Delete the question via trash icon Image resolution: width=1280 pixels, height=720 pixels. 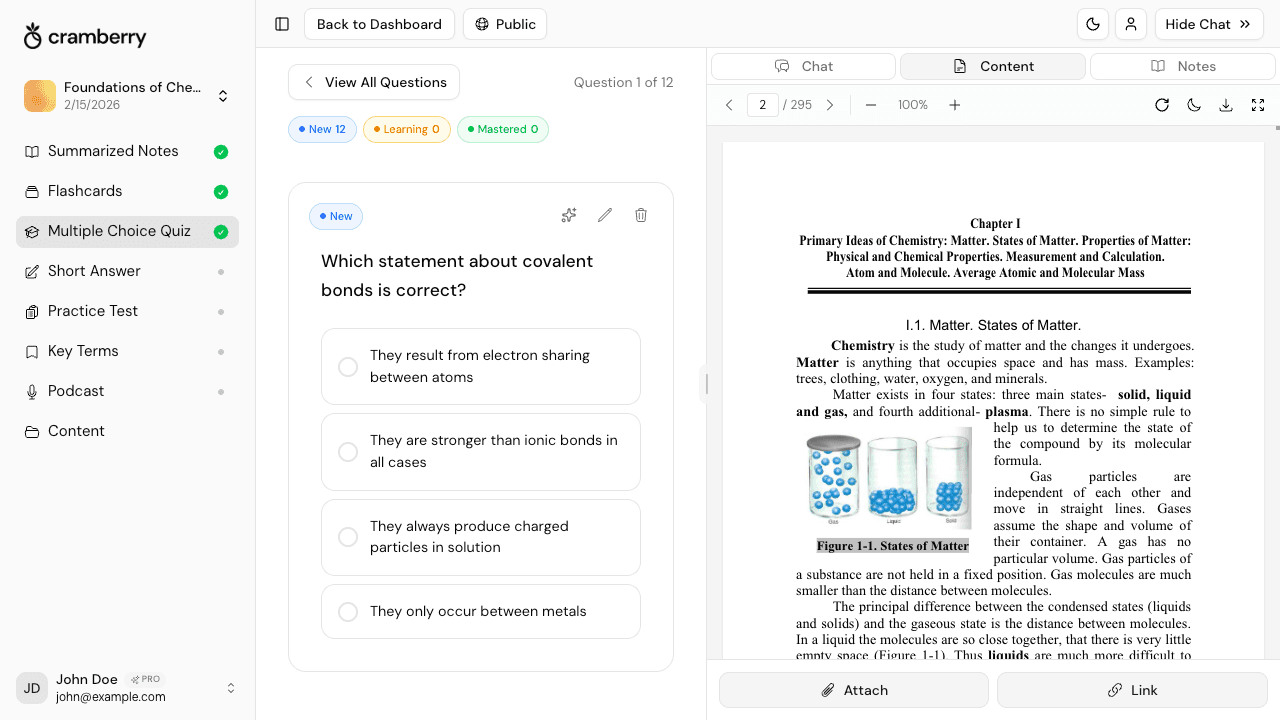pyautogui.click(x=640, y=215)
